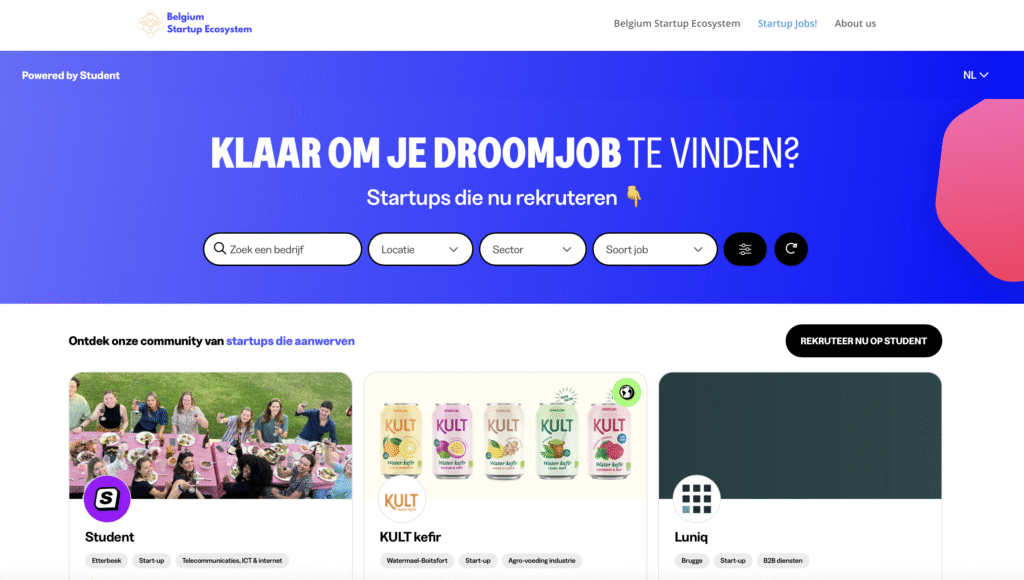Click the purple Student company logo
This screenshot has height=580, width=1024.
tap(107, 499)
